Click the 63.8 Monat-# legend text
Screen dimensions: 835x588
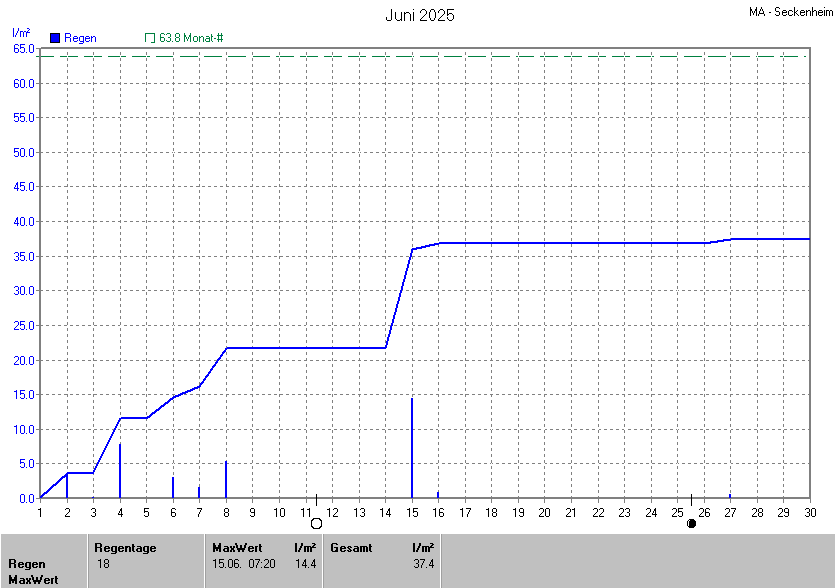[191, 38]
